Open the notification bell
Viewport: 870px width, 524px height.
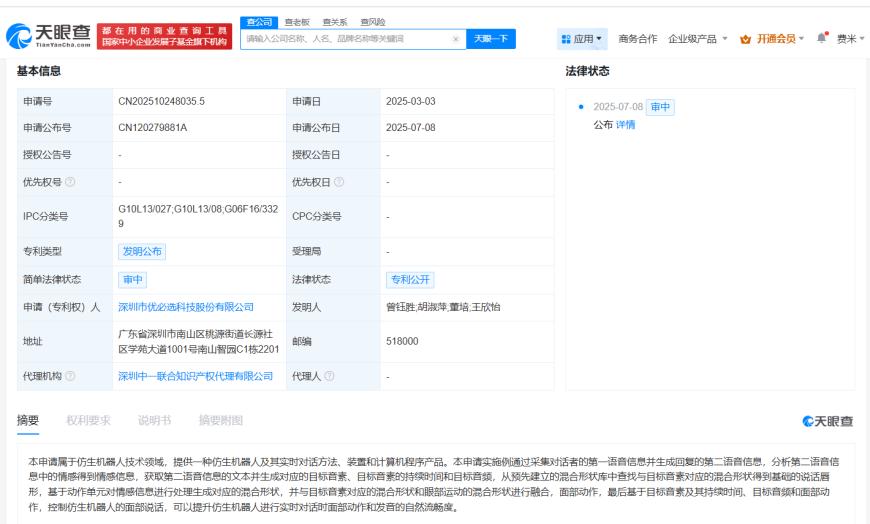821,38
